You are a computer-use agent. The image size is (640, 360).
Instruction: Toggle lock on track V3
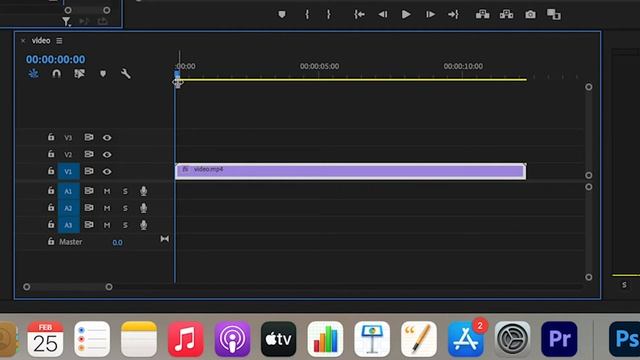(x=51, y=137)
